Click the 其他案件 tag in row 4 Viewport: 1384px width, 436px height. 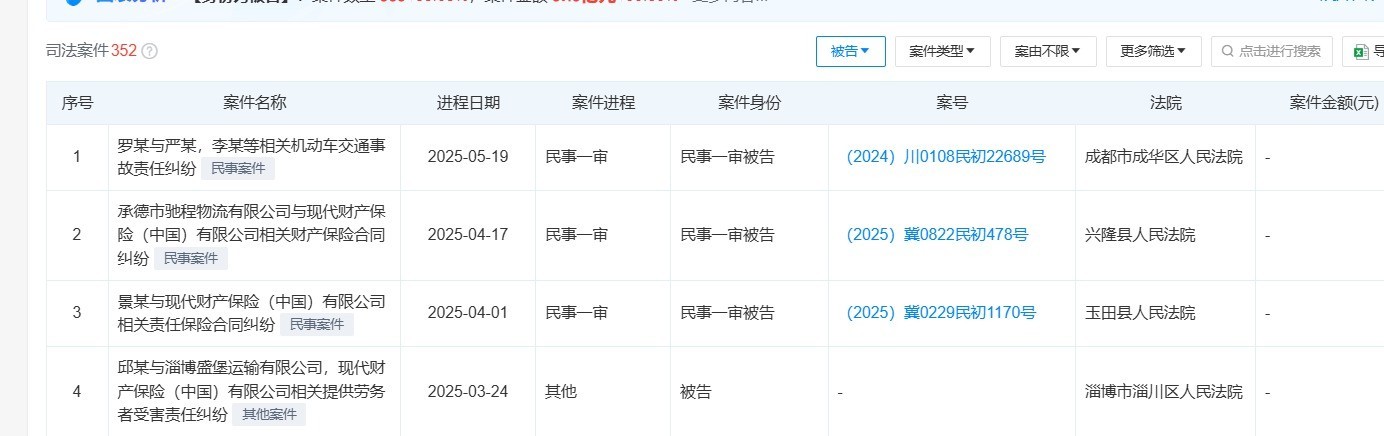(x=268, y=414)
